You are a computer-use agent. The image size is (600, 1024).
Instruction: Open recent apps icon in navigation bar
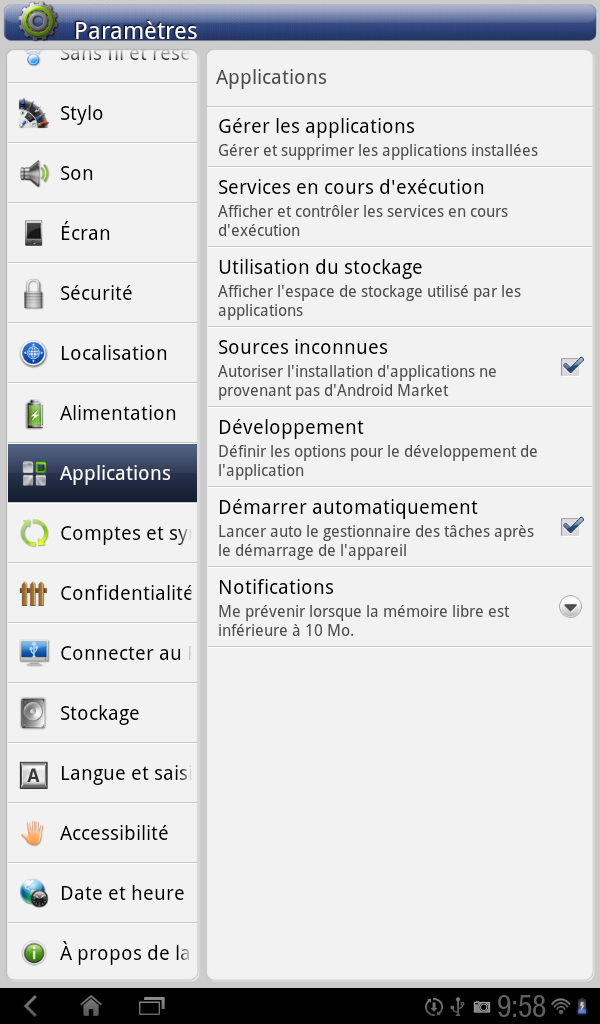151,1006
